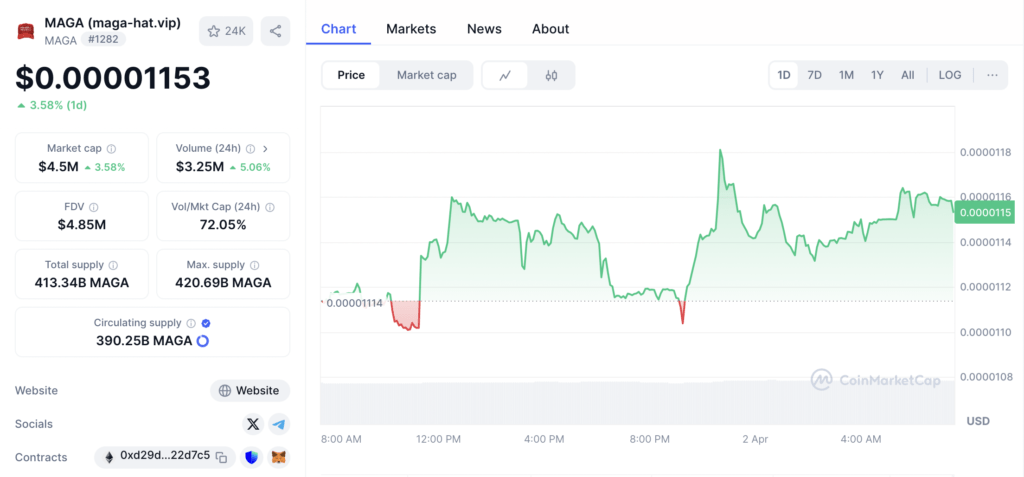The height and width of the screenshot is (477, 1024).
Task: Click the verified circulating supply badge
Action: pyautogui.click(x=206, y=323)
